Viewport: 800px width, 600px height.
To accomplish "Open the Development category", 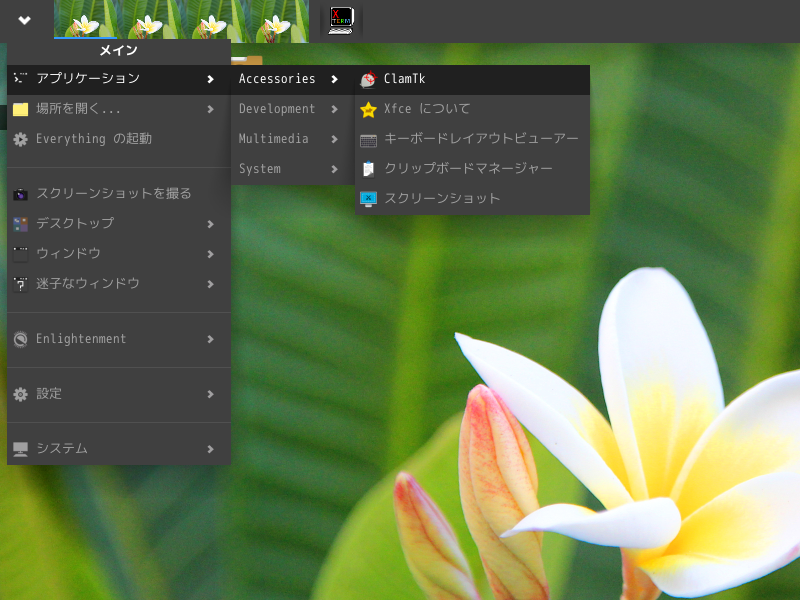I will click(293, 109).
